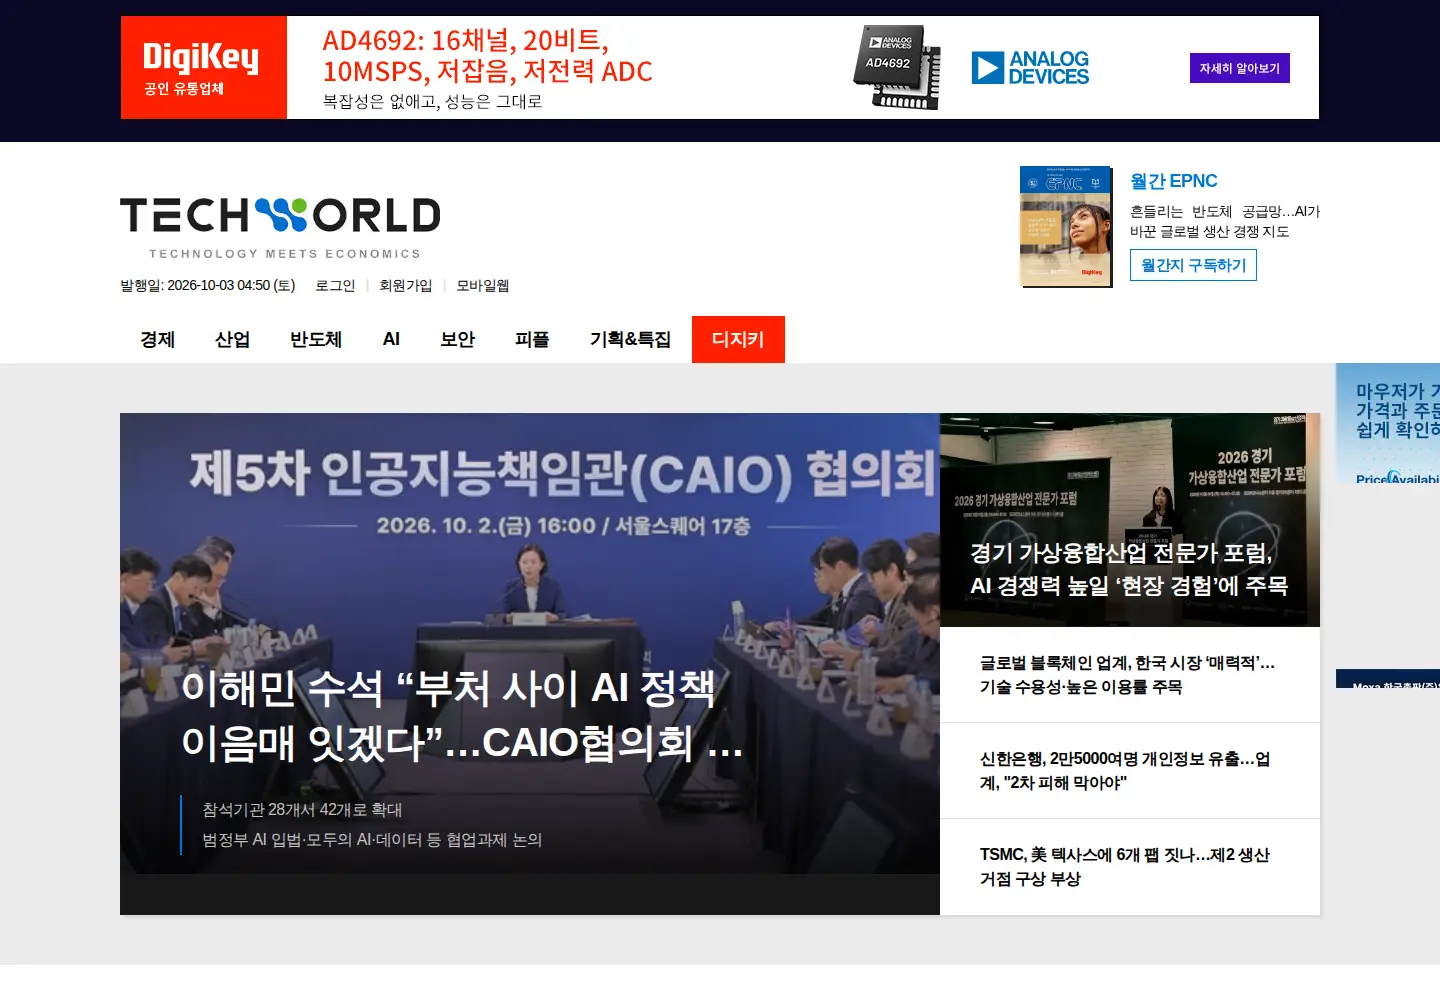Click the AD4692 chip image in the ad
Screen dimensions: 1440x1000
897,67
